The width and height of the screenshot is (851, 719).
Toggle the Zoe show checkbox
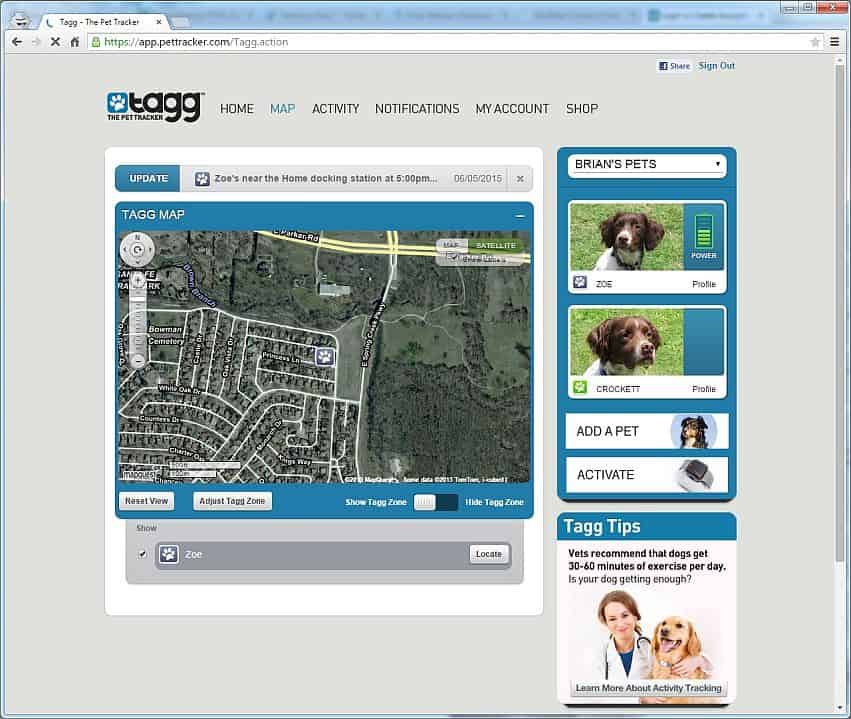[142, 554]
